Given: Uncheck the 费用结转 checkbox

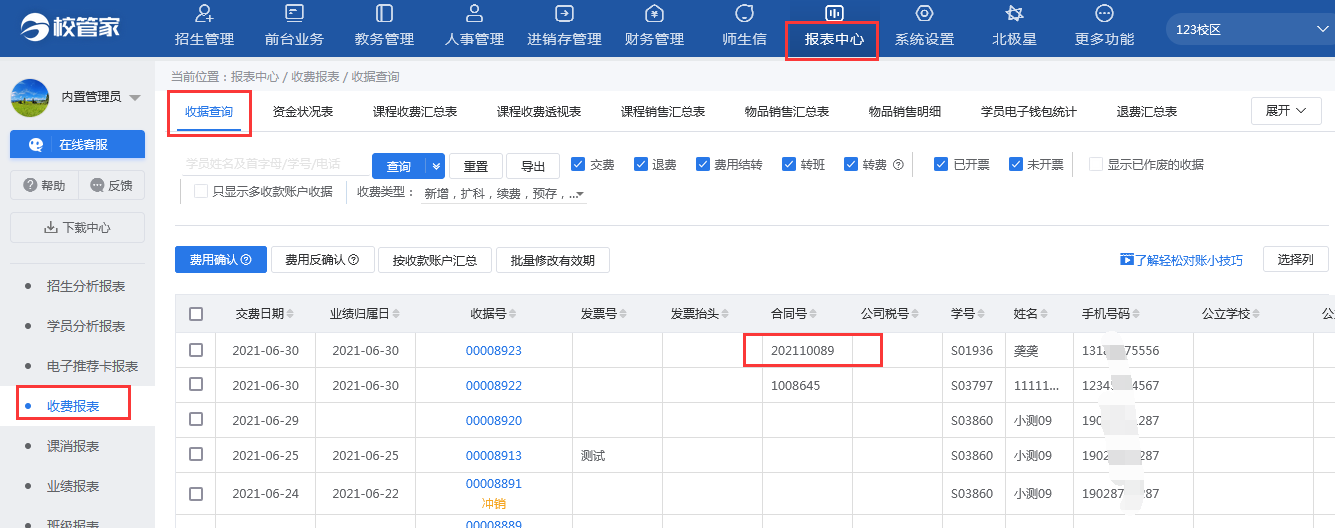Looking at the screenshot, I should point(702,164).
